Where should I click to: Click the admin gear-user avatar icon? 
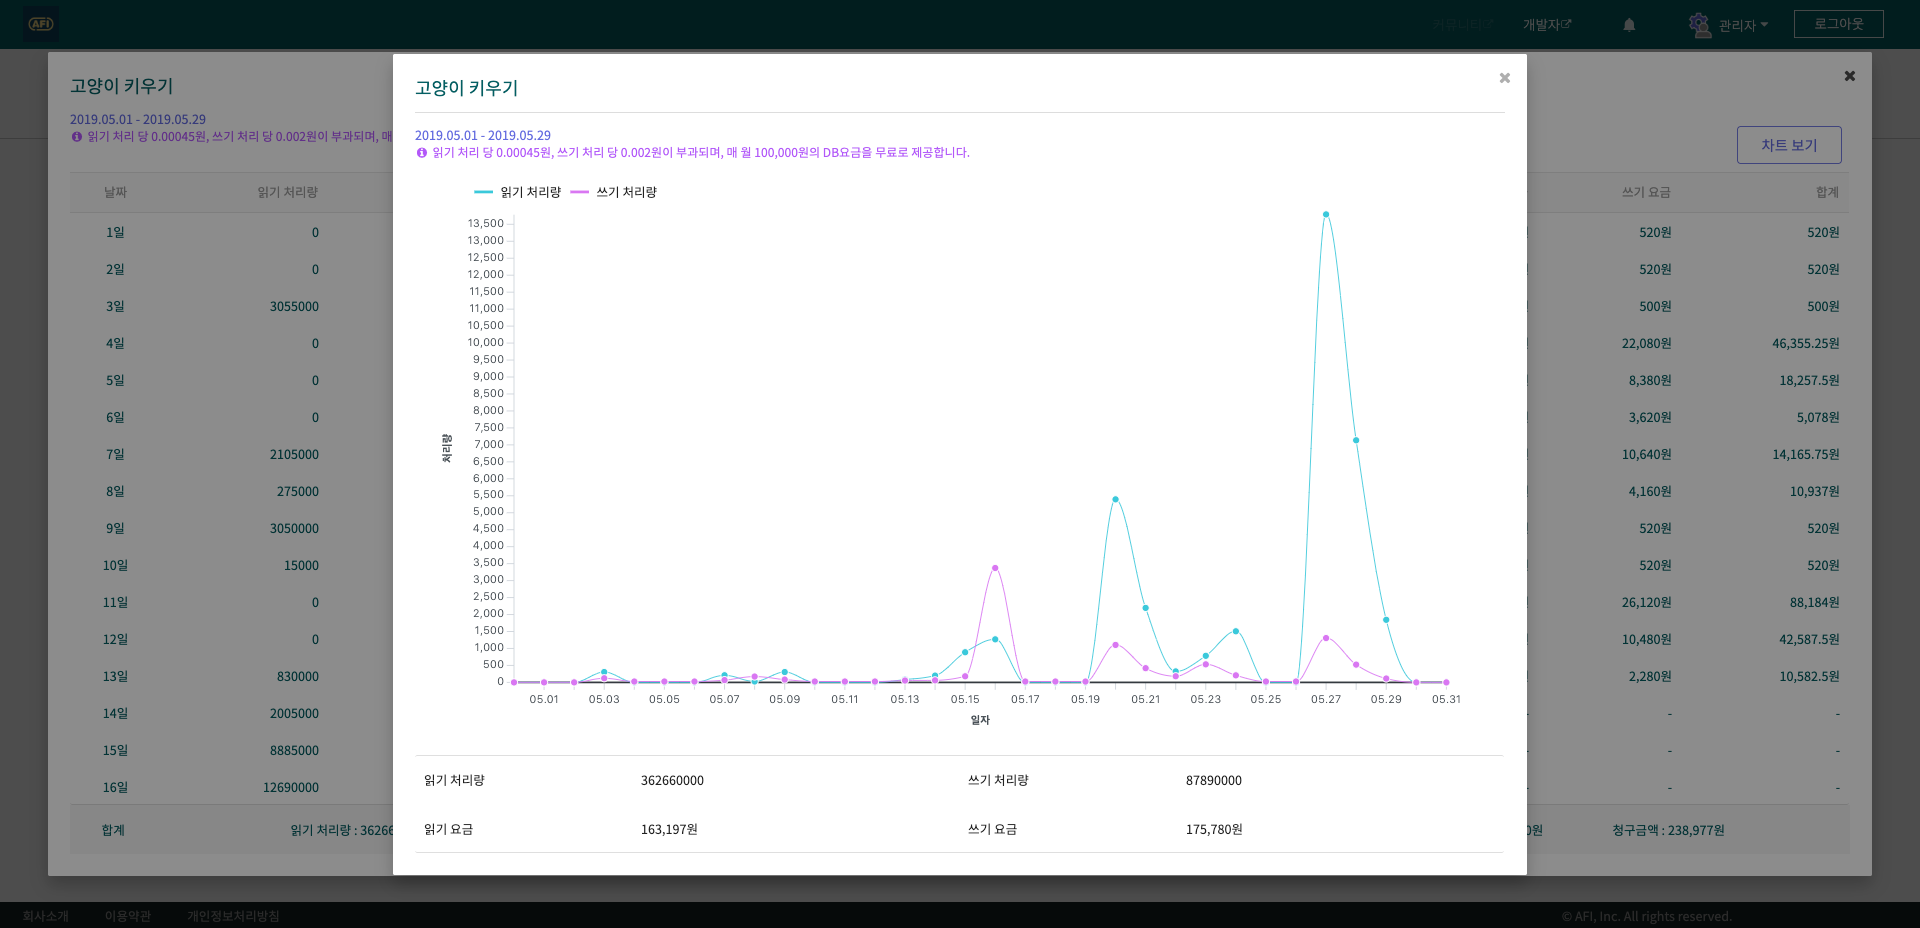pos(1699,25)
